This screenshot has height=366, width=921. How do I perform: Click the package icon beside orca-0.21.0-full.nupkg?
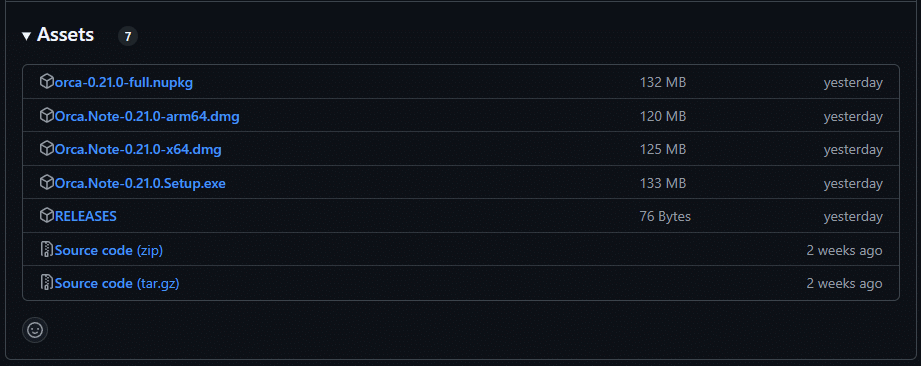click(x=46, y=82)
